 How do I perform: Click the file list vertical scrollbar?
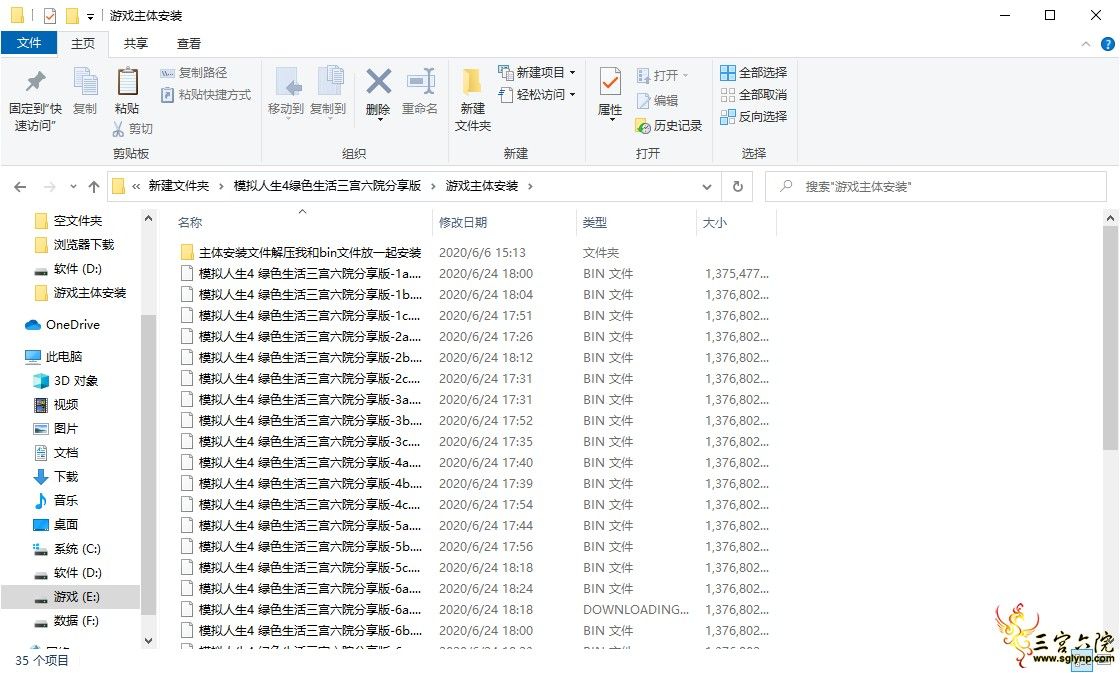coord(1109,339)
